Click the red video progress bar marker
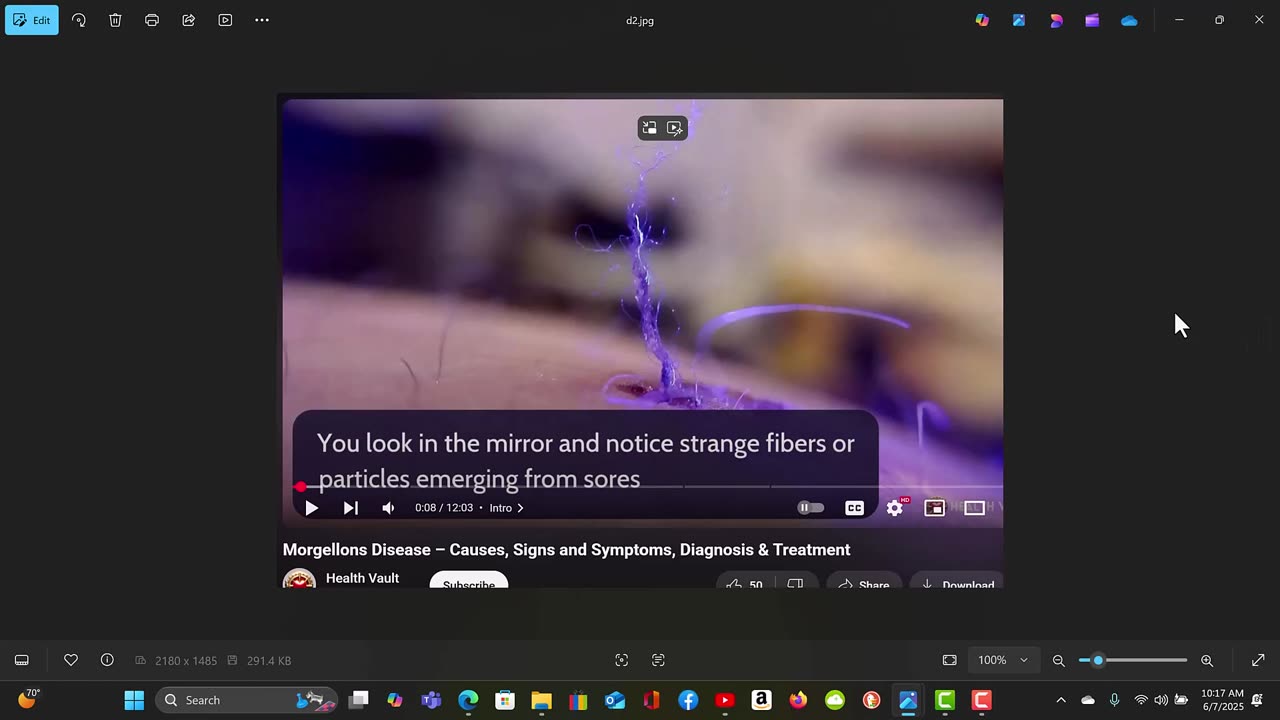This screenshot has height=720, width=1280. pyautogui.click(x=300, y=487)
